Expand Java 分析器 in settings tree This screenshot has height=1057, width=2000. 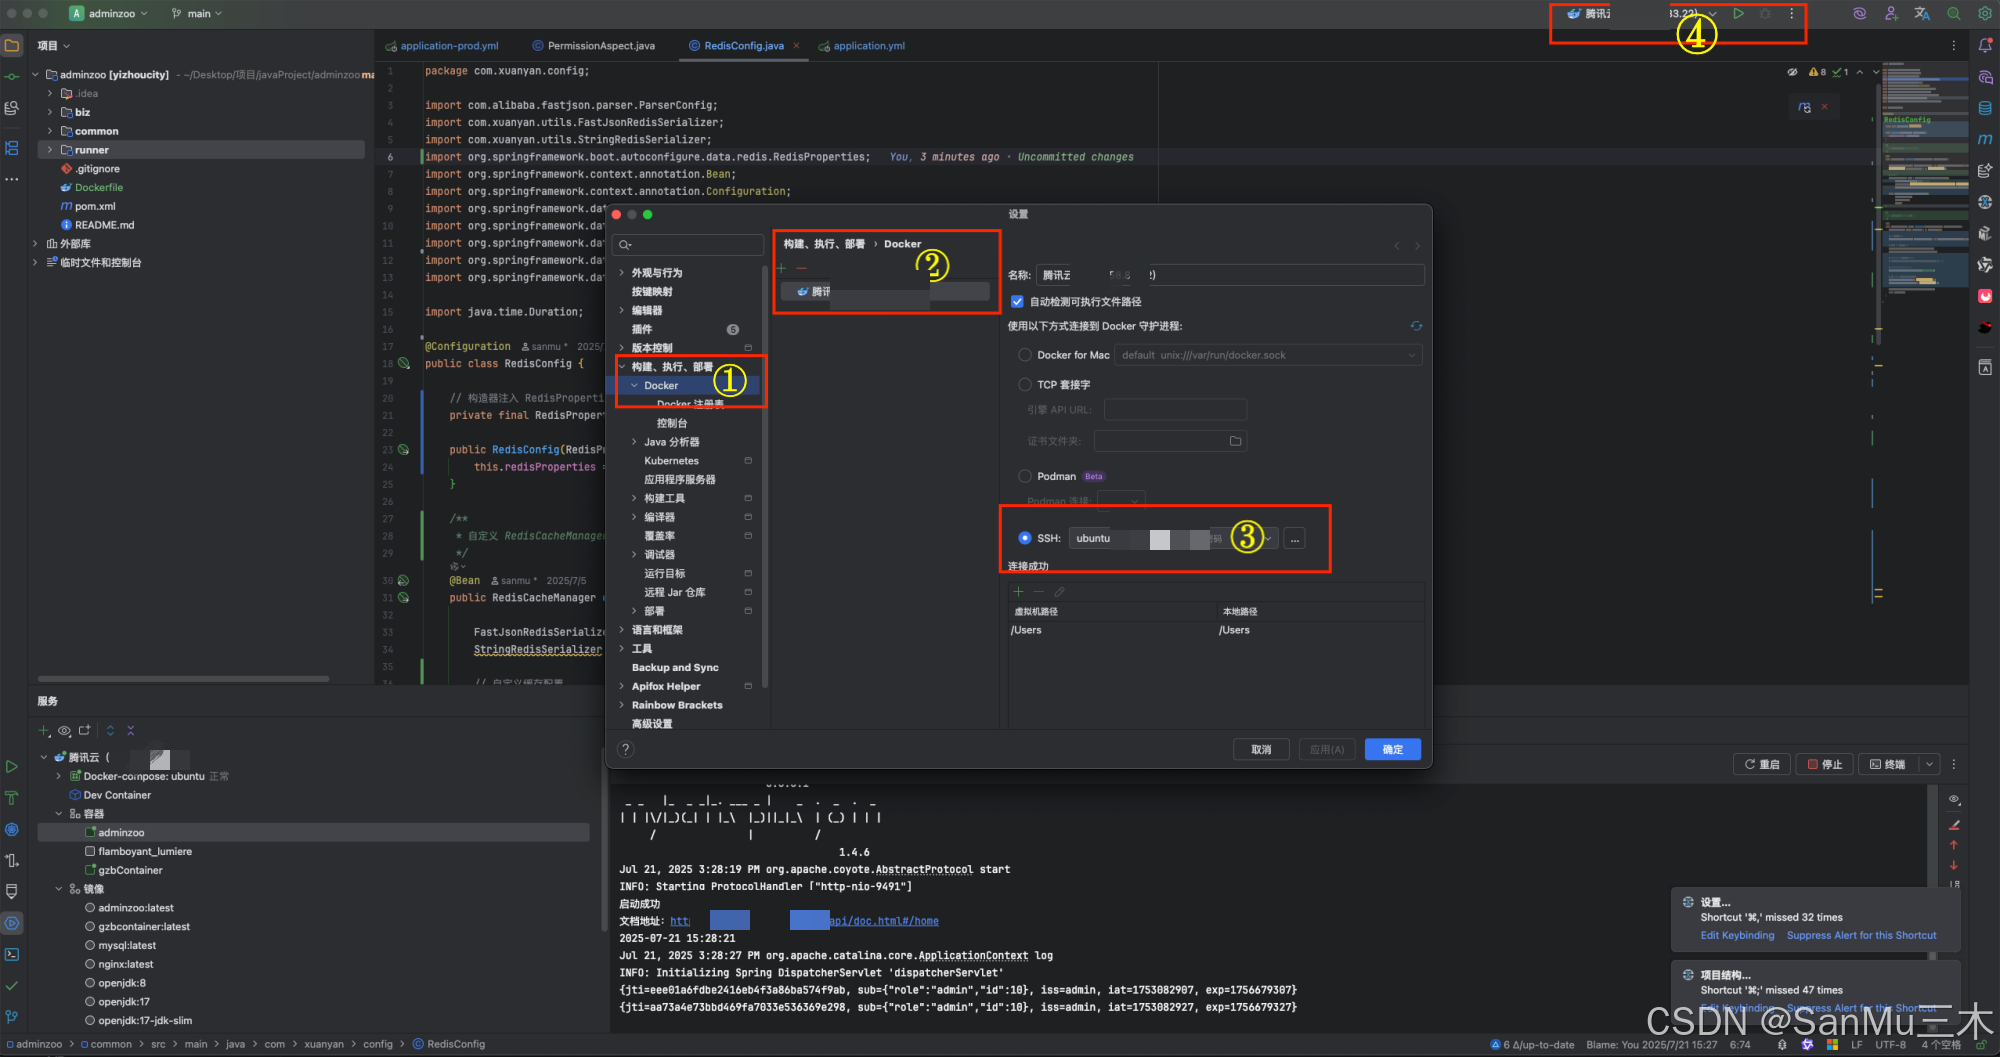click(634, 442)
